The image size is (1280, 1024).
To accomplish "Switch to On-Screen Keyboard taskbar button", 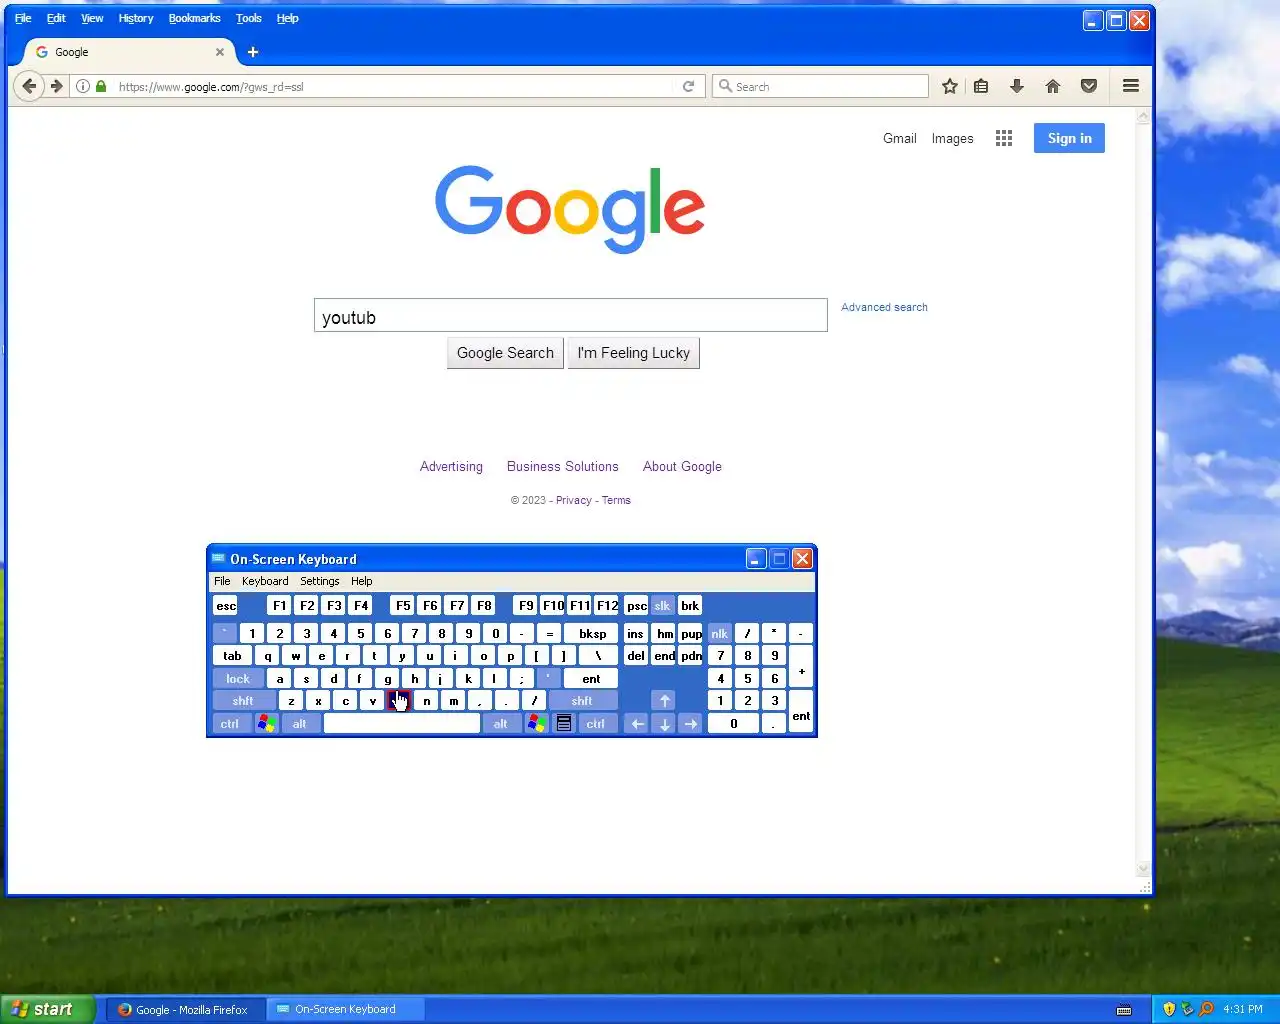I will [x=345, y=1009].
